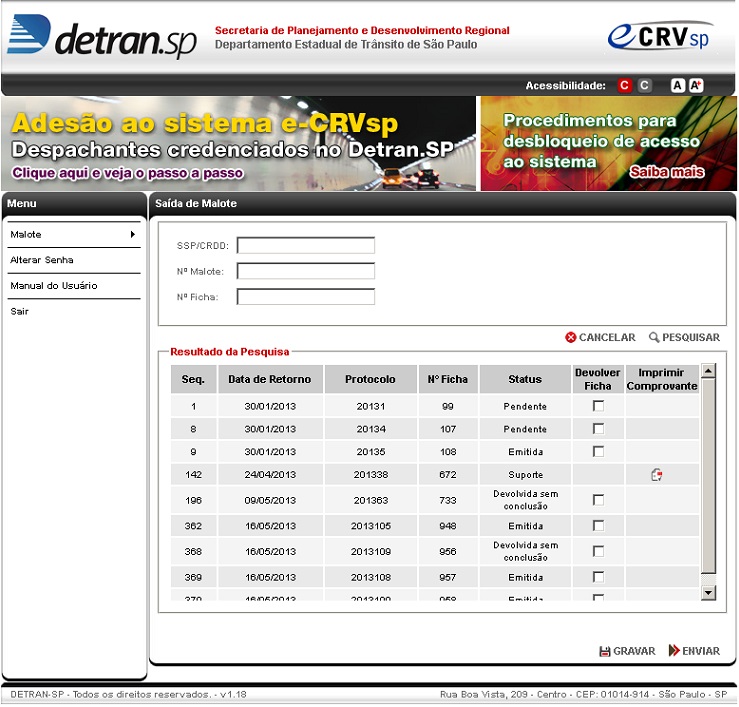Open the Adesão ao sistema e-CRVsp banner

238,143
